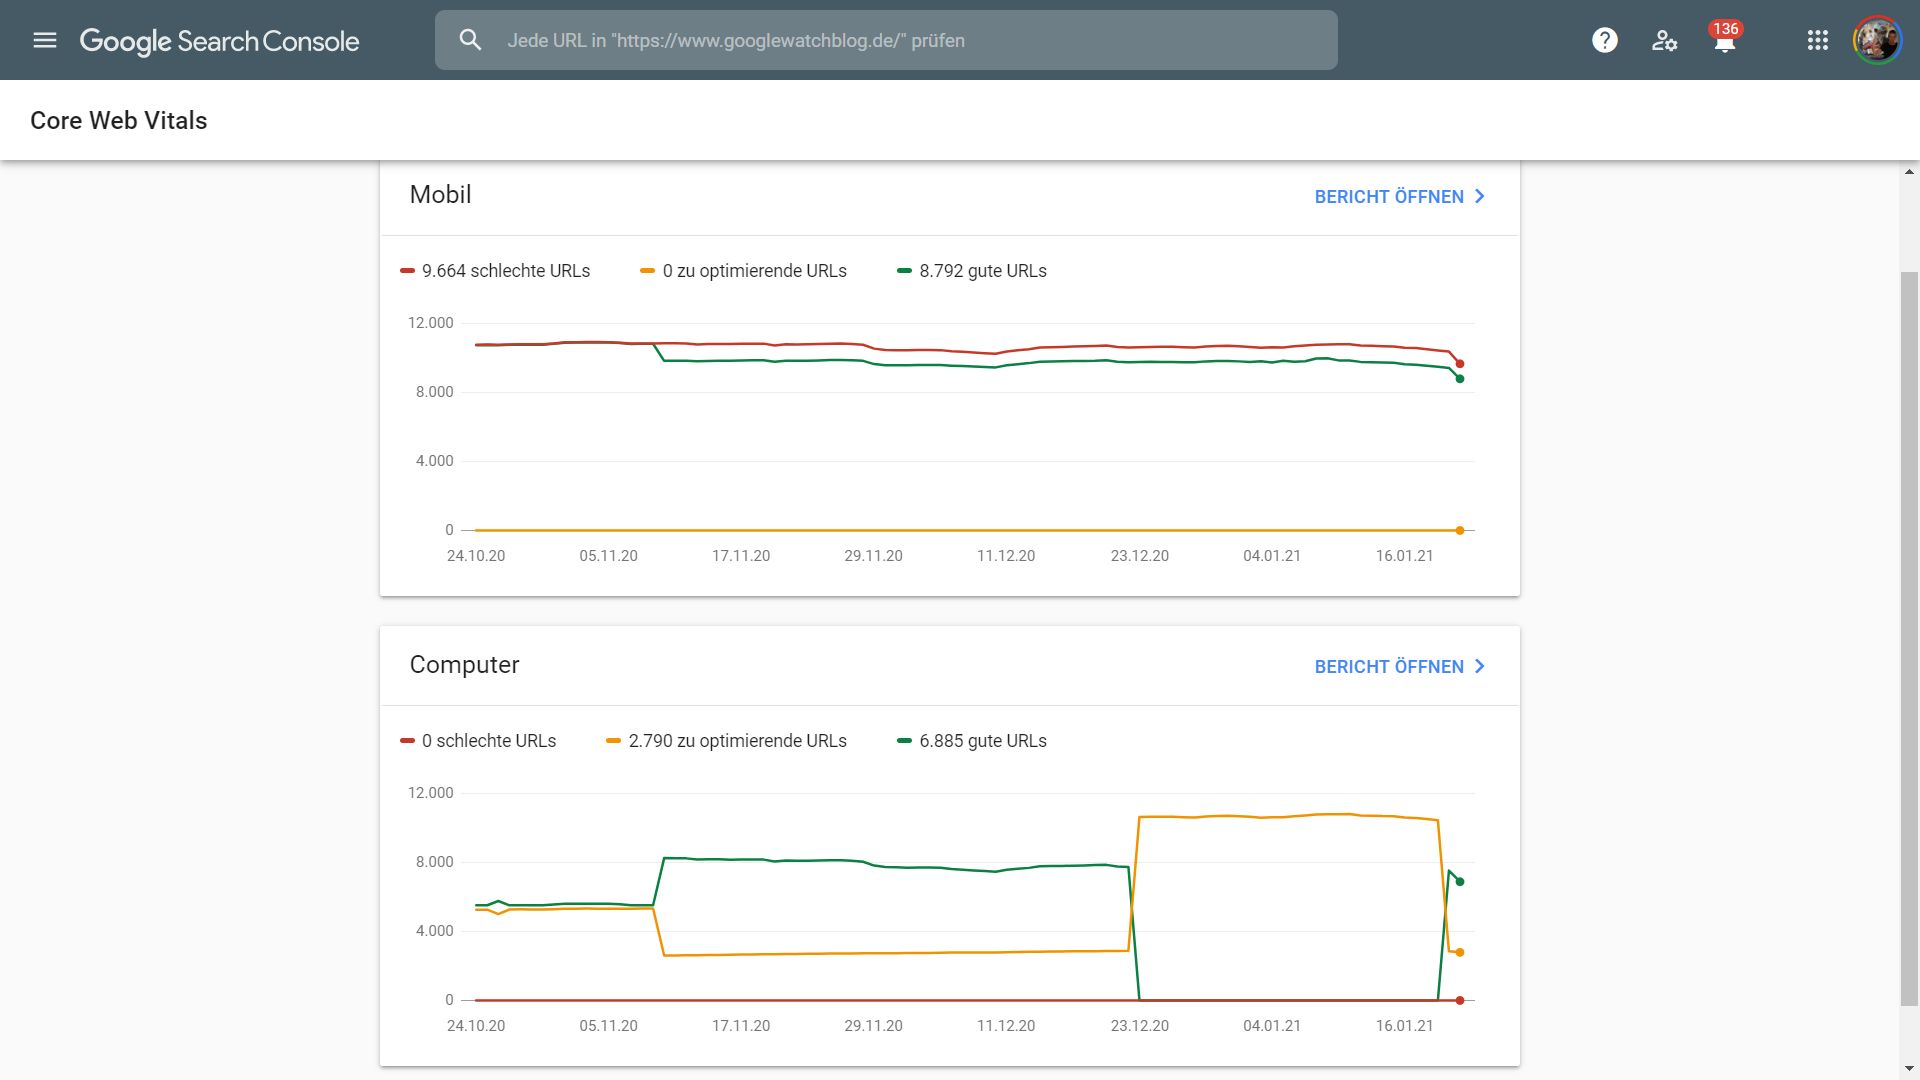Click the green end point on Computer chart
Screen dimensions: 1920x1080
click(x=1460, y=882)
